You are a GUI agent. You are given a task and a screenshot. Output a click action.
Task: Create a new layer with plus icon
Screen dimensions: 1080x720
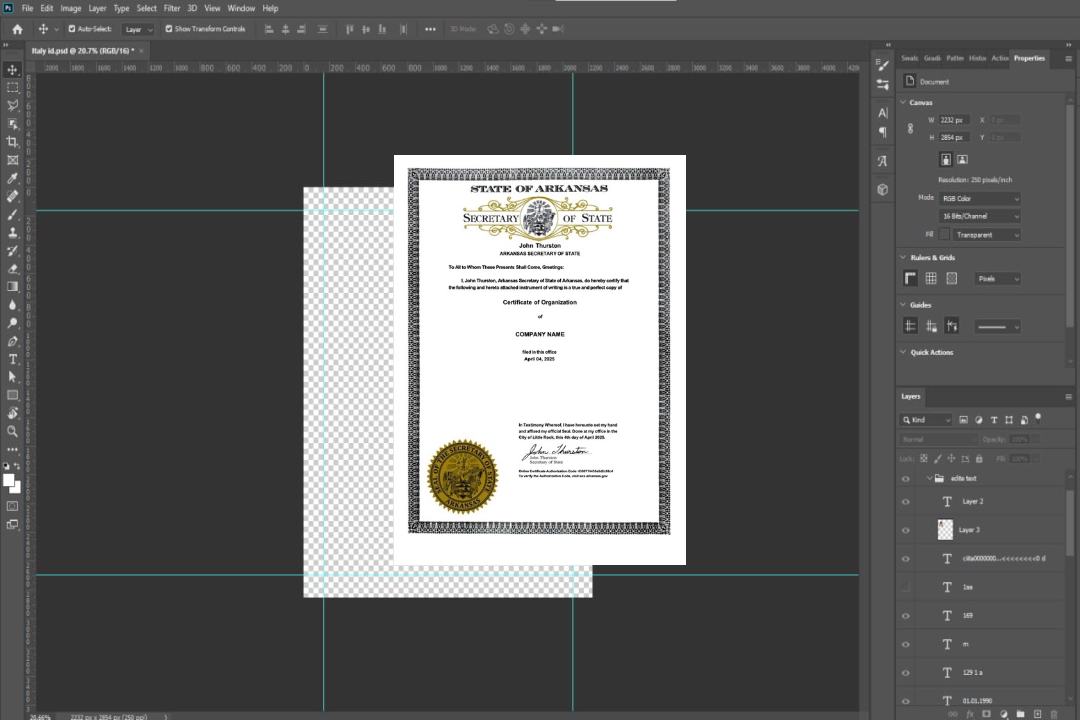pyautogui.click(x=1037, y=714)
